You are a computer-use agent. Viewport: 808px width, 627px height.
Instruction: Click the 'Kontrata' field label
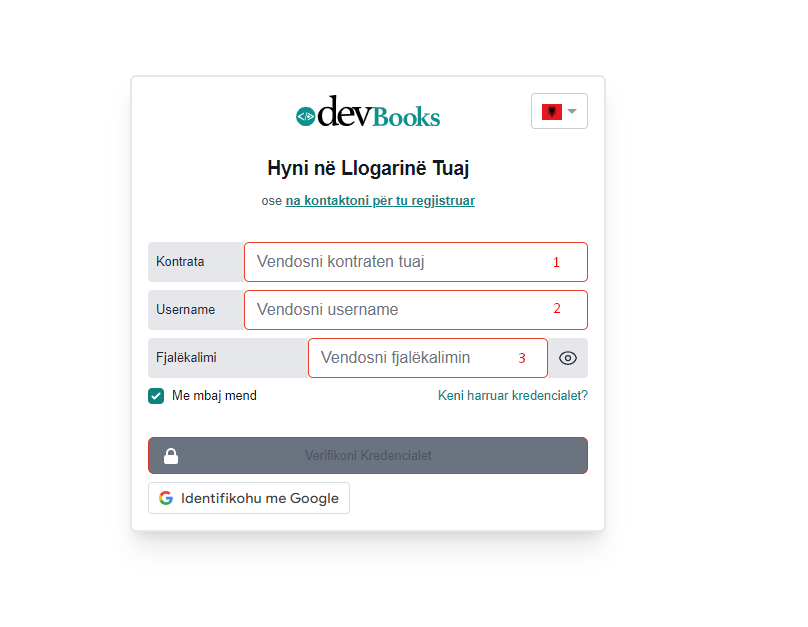180,262
